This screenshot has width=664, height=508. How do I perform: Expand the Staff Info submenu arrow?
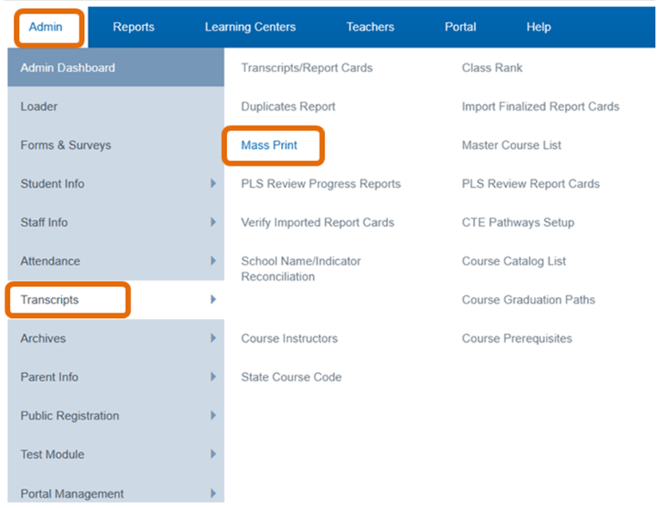(x=213, y=223)
